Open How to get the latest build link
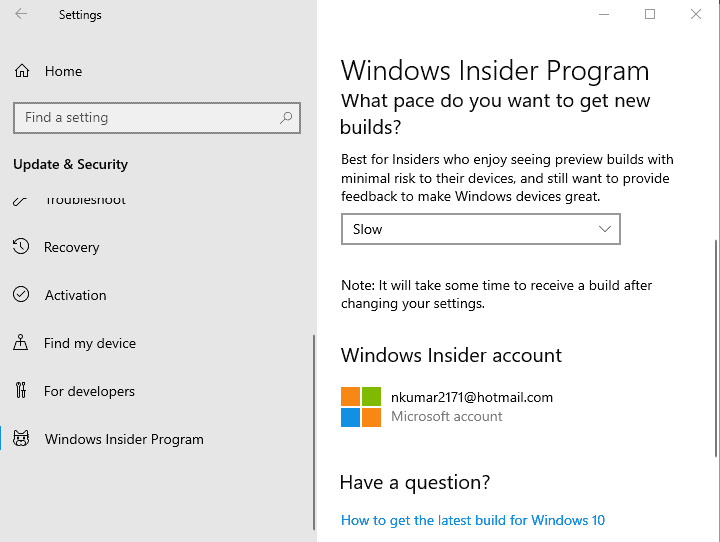The image size is (720, 542). click(473, 520)
